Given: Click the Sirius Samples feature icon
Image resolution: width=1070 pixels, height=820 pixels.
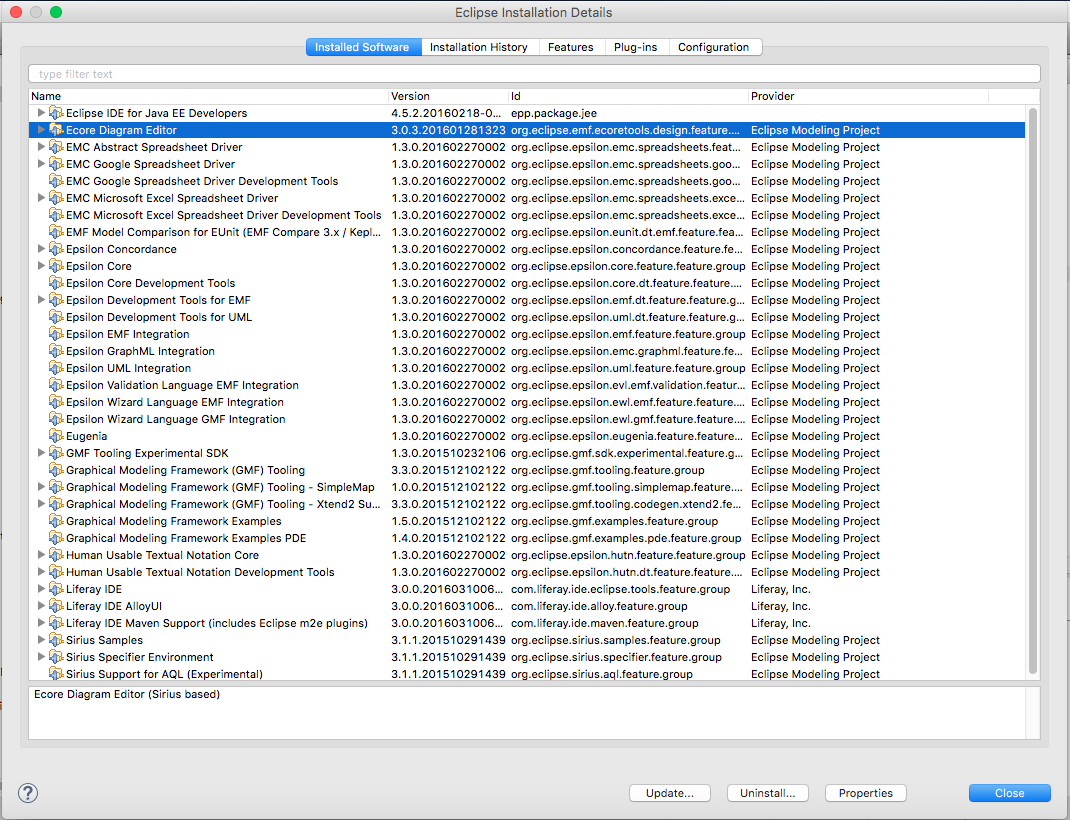Looking at the screenshot, I should pos(56,640).
